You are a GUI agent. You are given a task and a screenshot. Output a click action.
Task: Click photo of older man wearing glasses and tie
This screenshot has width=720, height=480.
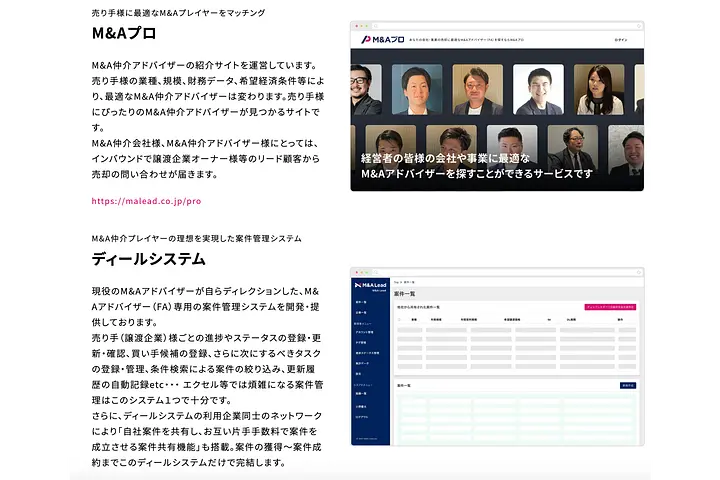point(573,149)
